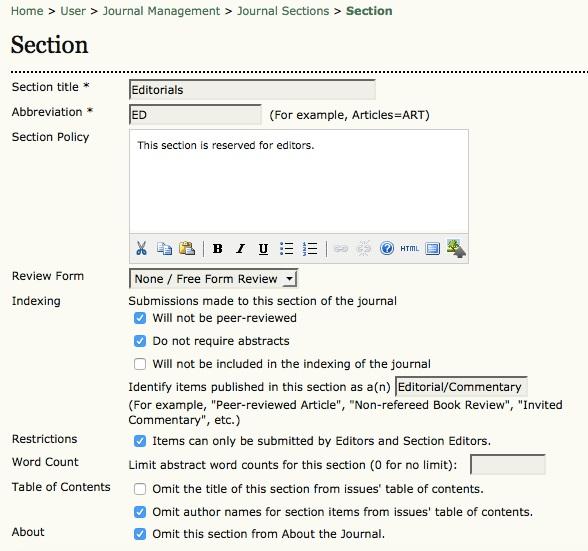Click the Cut scissors icon in editor toolbar
This screenshot has width=588, height=551.
click(141, 248)
